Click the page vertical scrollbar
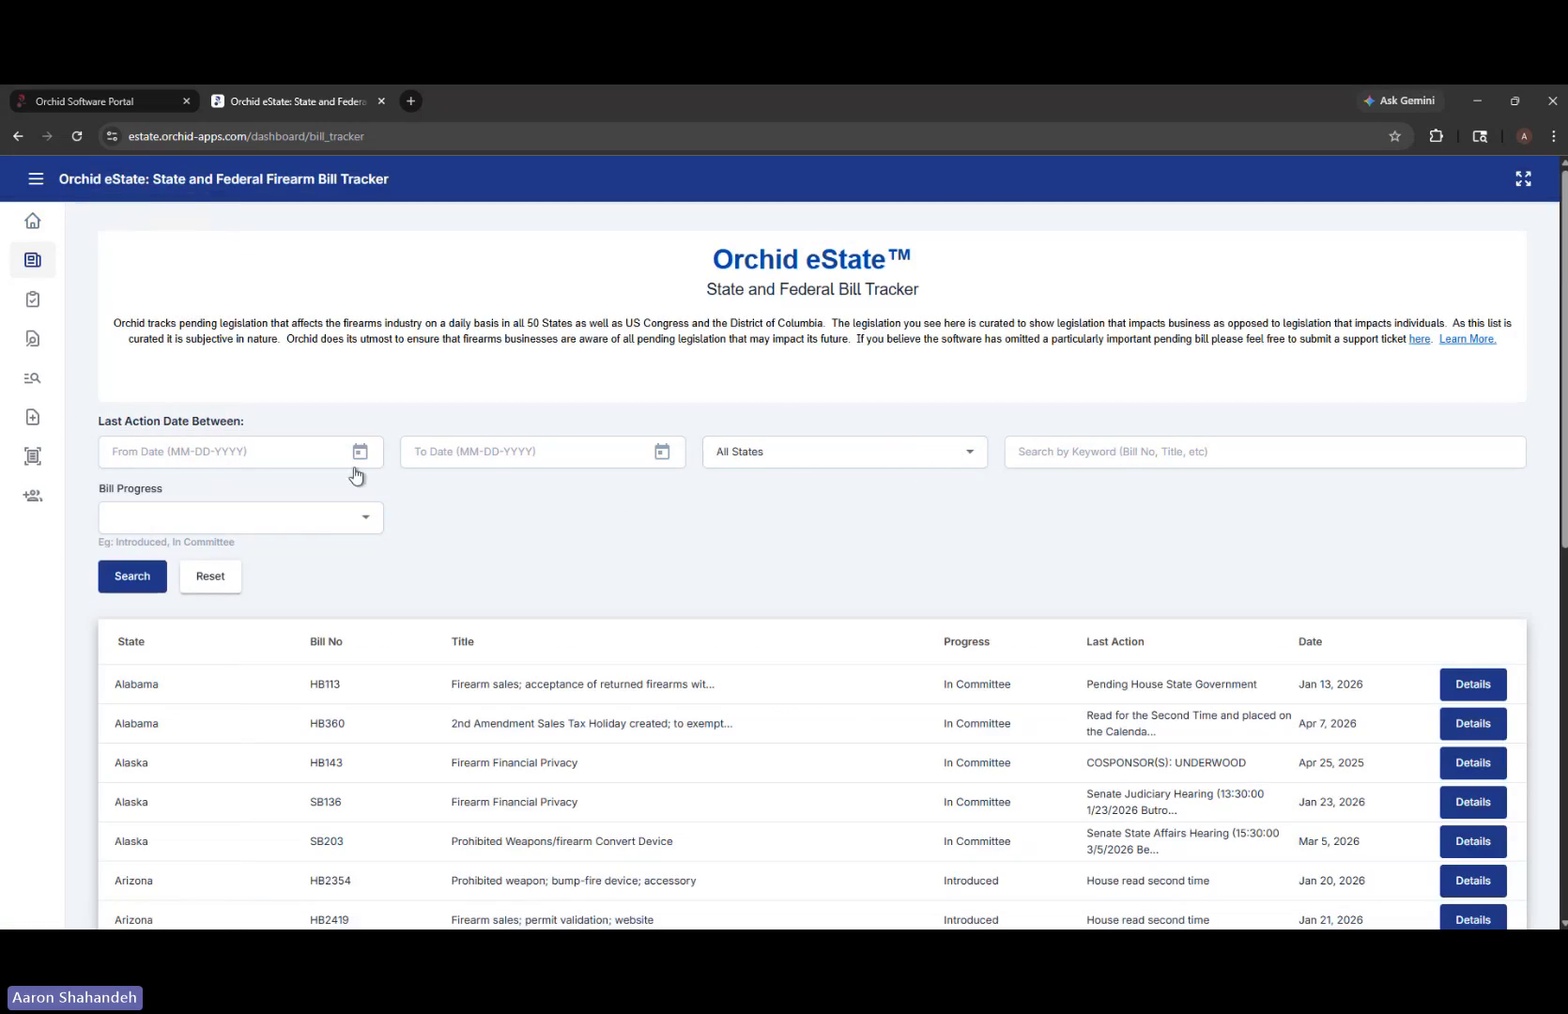1568x1014 pixels. [1563, 360]
